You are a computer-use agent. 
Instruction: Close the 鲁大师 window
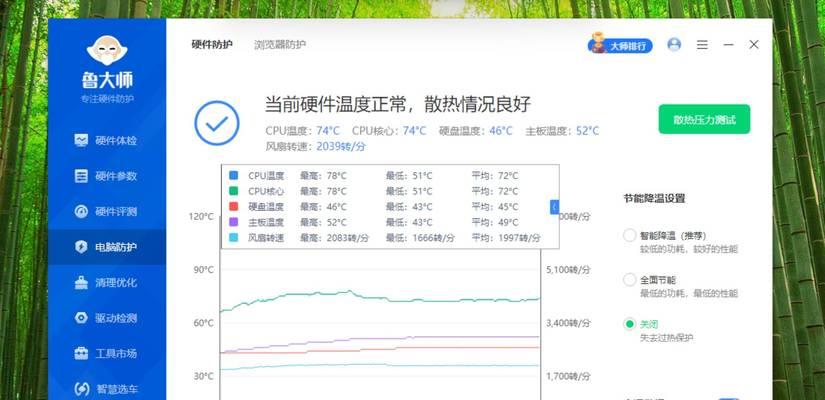(x=754, y=45)
